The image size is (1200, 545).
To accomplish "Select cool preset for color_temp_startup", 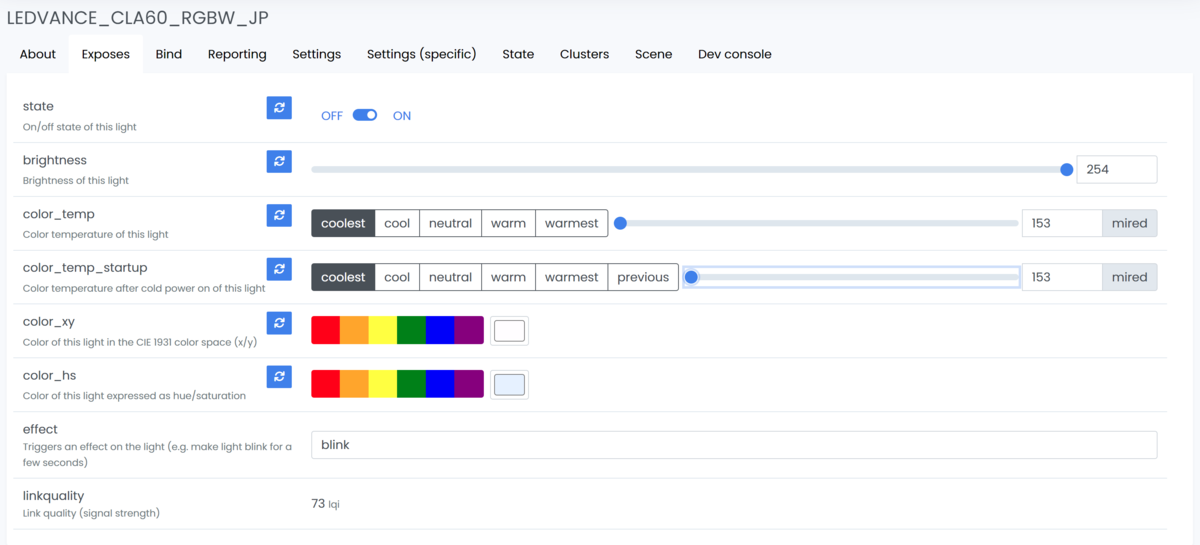I will pyautogui.click(x=397, y=277).
